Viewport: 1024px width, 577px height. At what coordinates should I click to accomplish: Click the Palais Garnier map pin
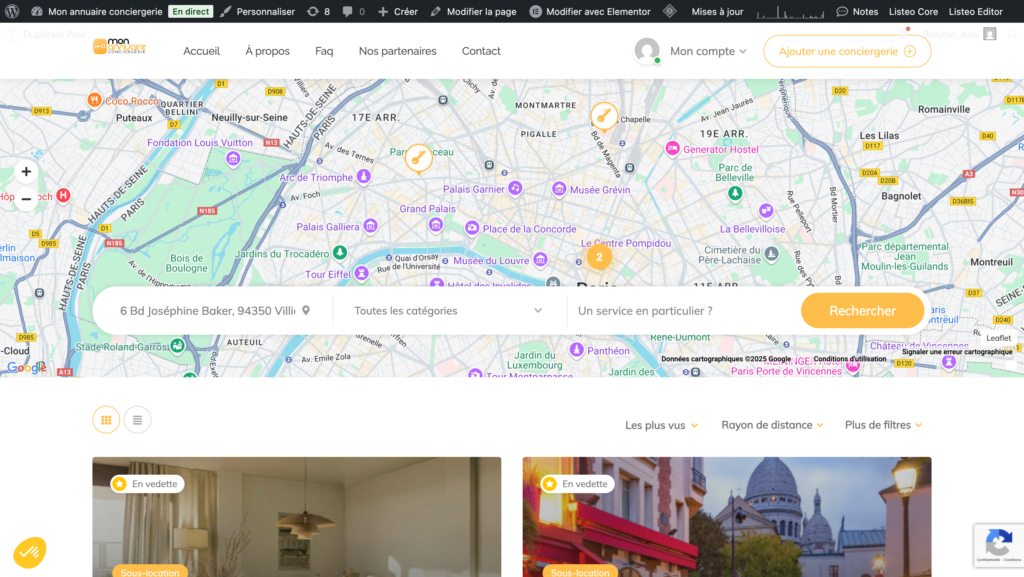click(x=515, y=189)
